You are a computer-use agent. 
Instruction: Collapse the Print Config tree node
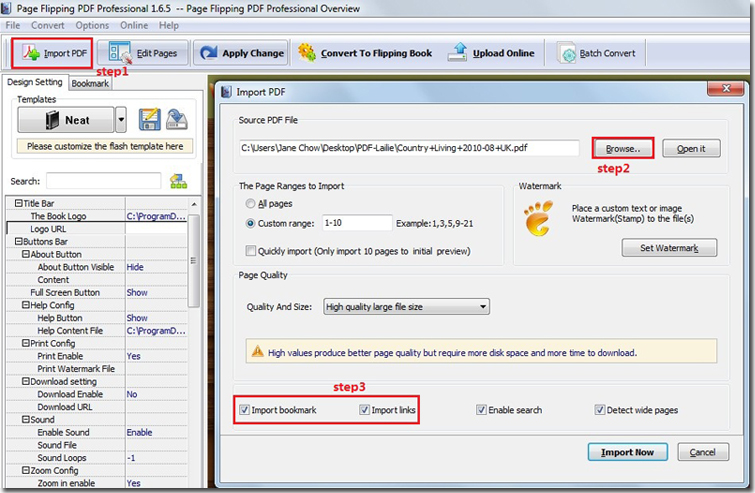point(26,343)
